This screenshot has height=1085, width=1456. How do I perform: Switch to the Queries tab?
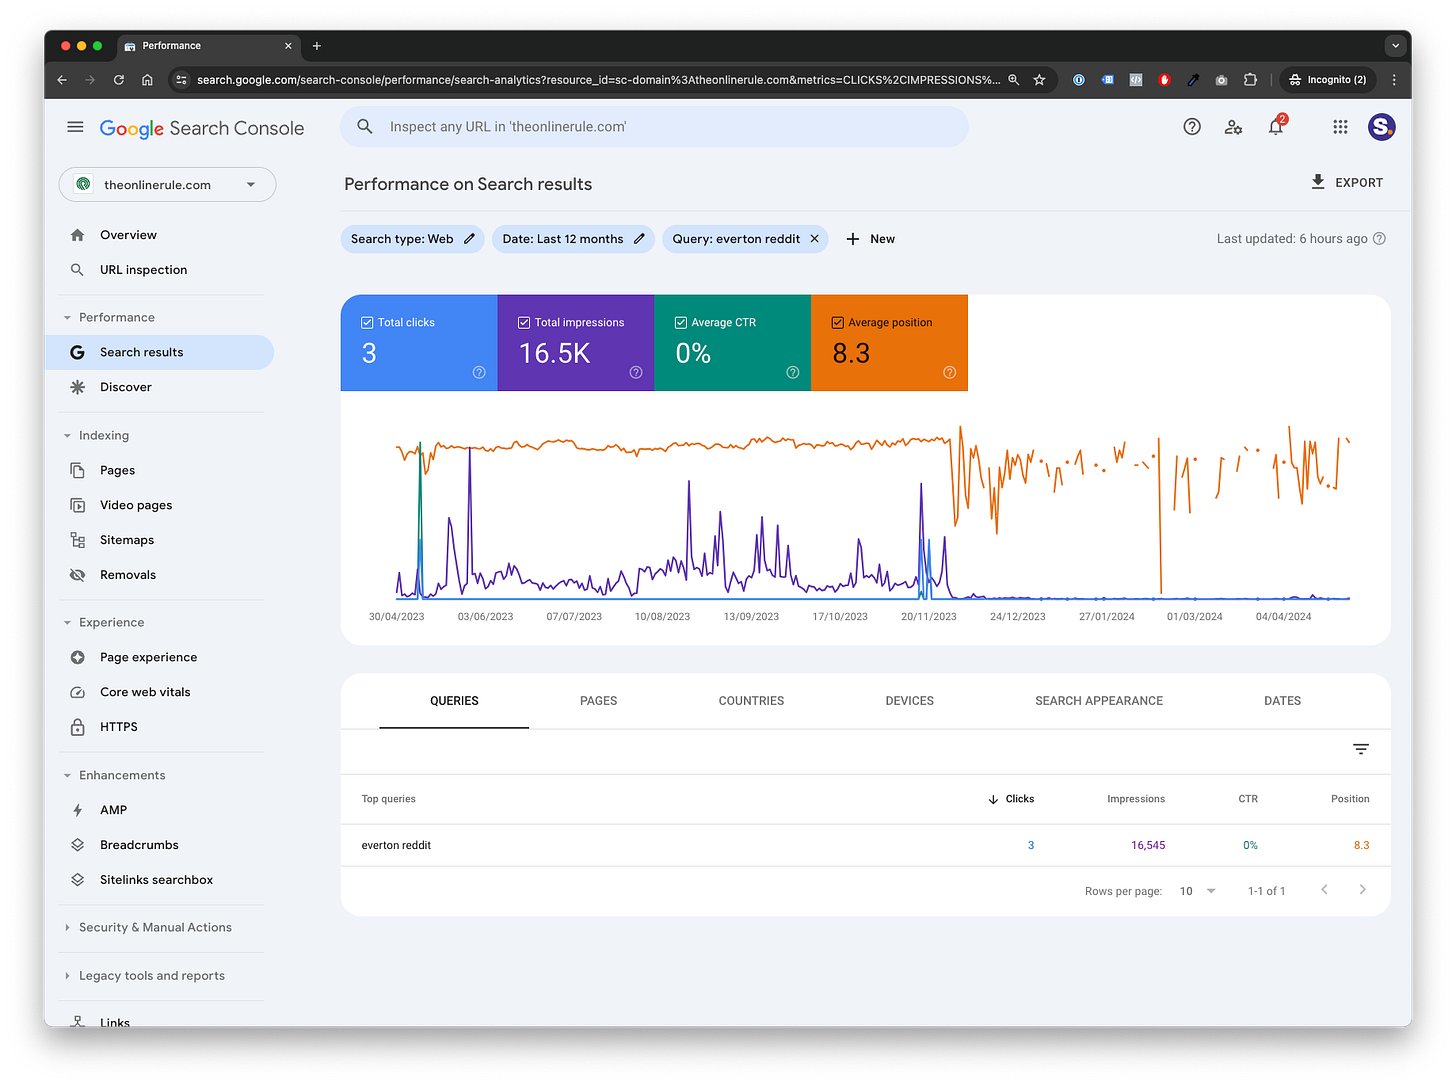(454, 701)
